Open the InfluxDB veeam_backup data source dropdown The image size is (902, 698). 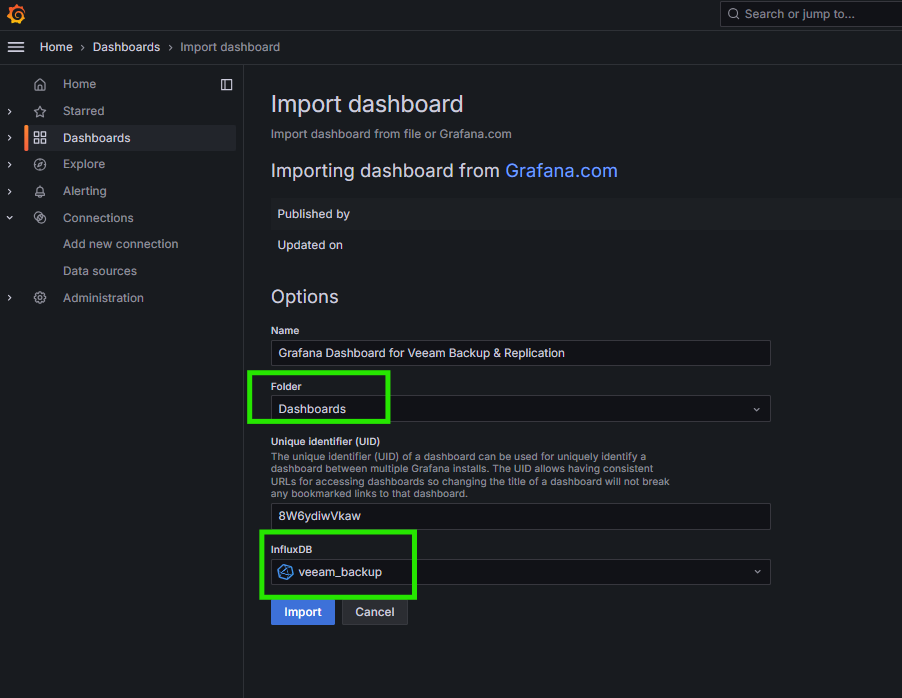coord(520,572)
